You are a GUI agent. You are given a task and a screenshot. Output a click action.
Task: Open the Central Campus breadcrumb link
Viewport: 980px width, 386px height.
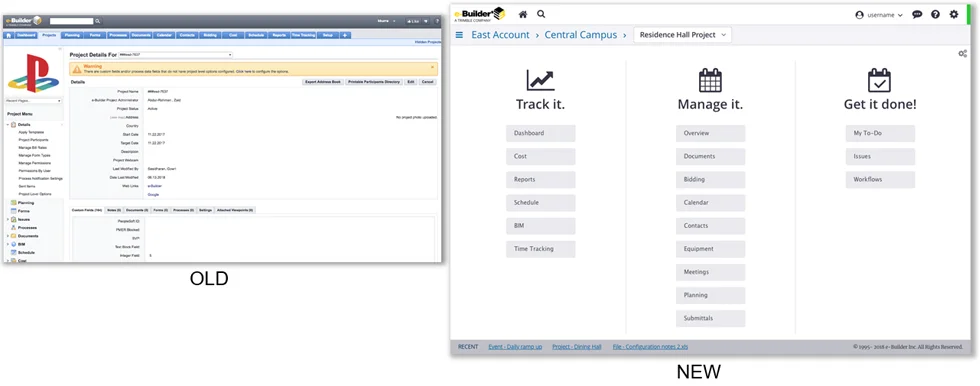point(581,35)
